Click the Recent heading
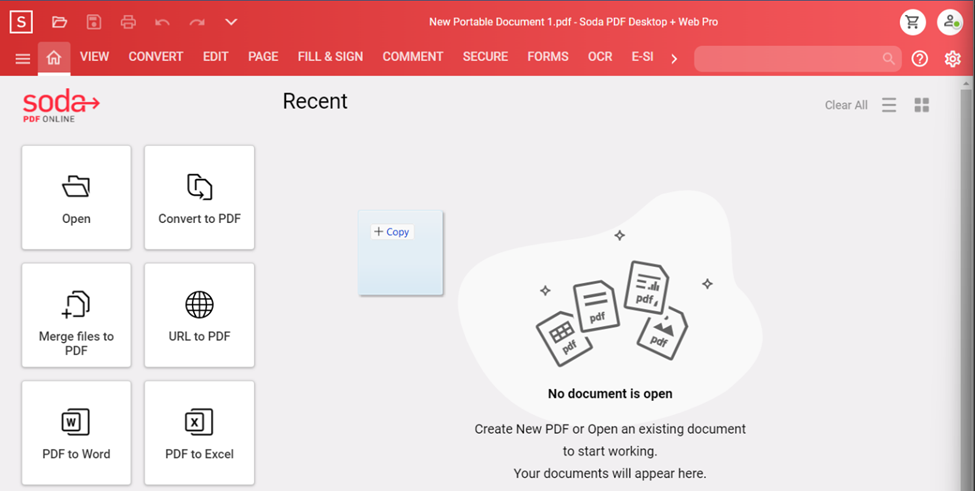975x491 pixels. [315, 101]
